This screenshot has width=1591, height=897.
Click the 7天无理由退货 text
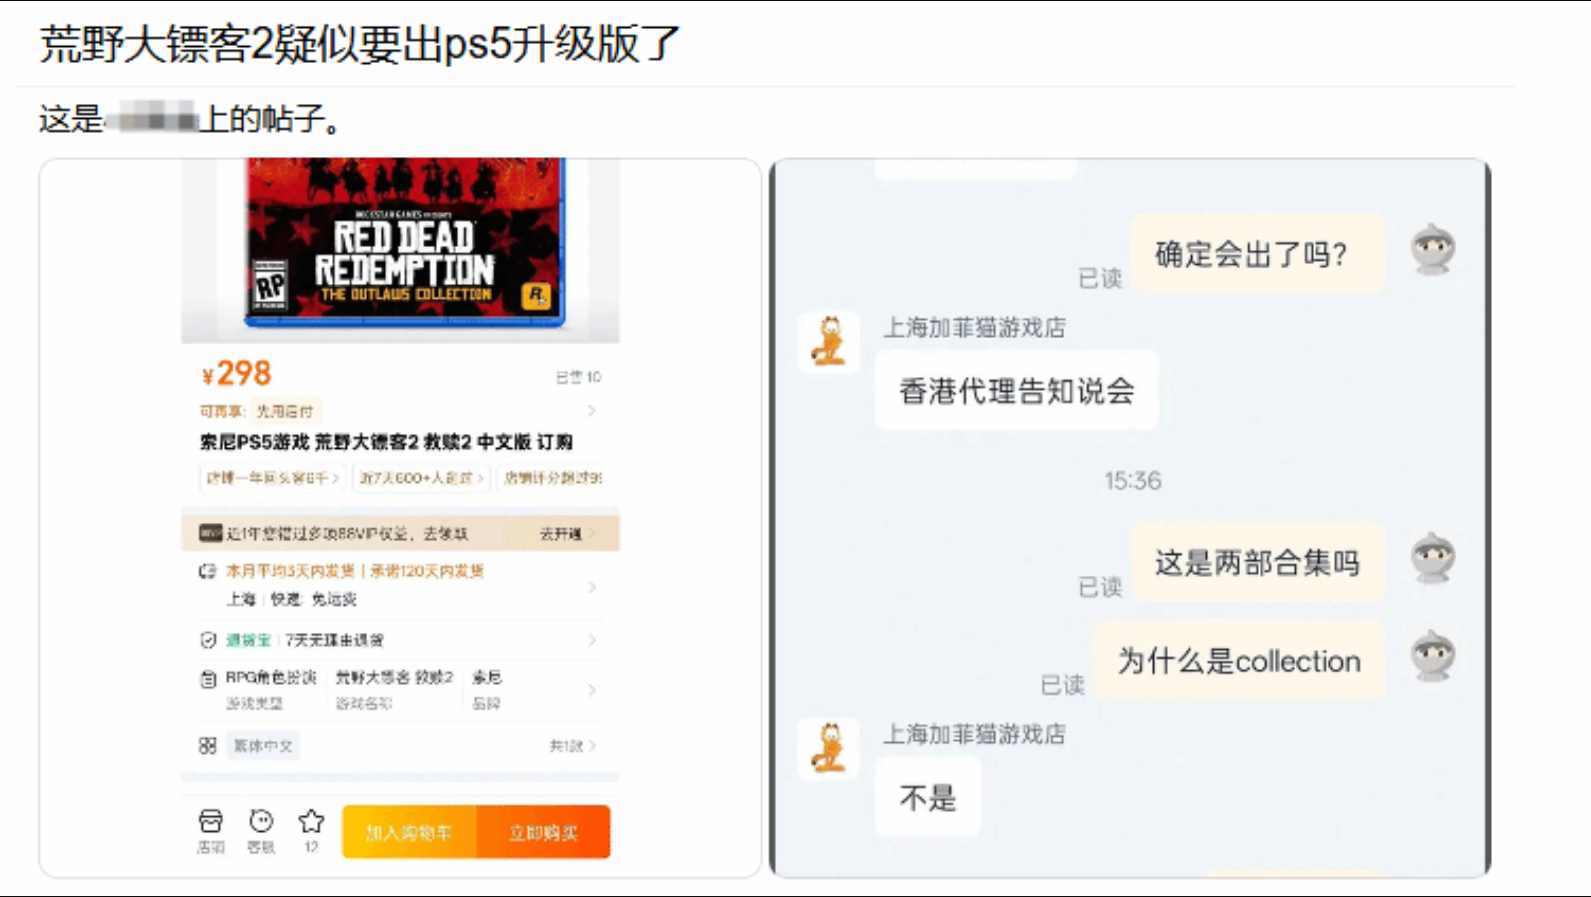point(334,640)
